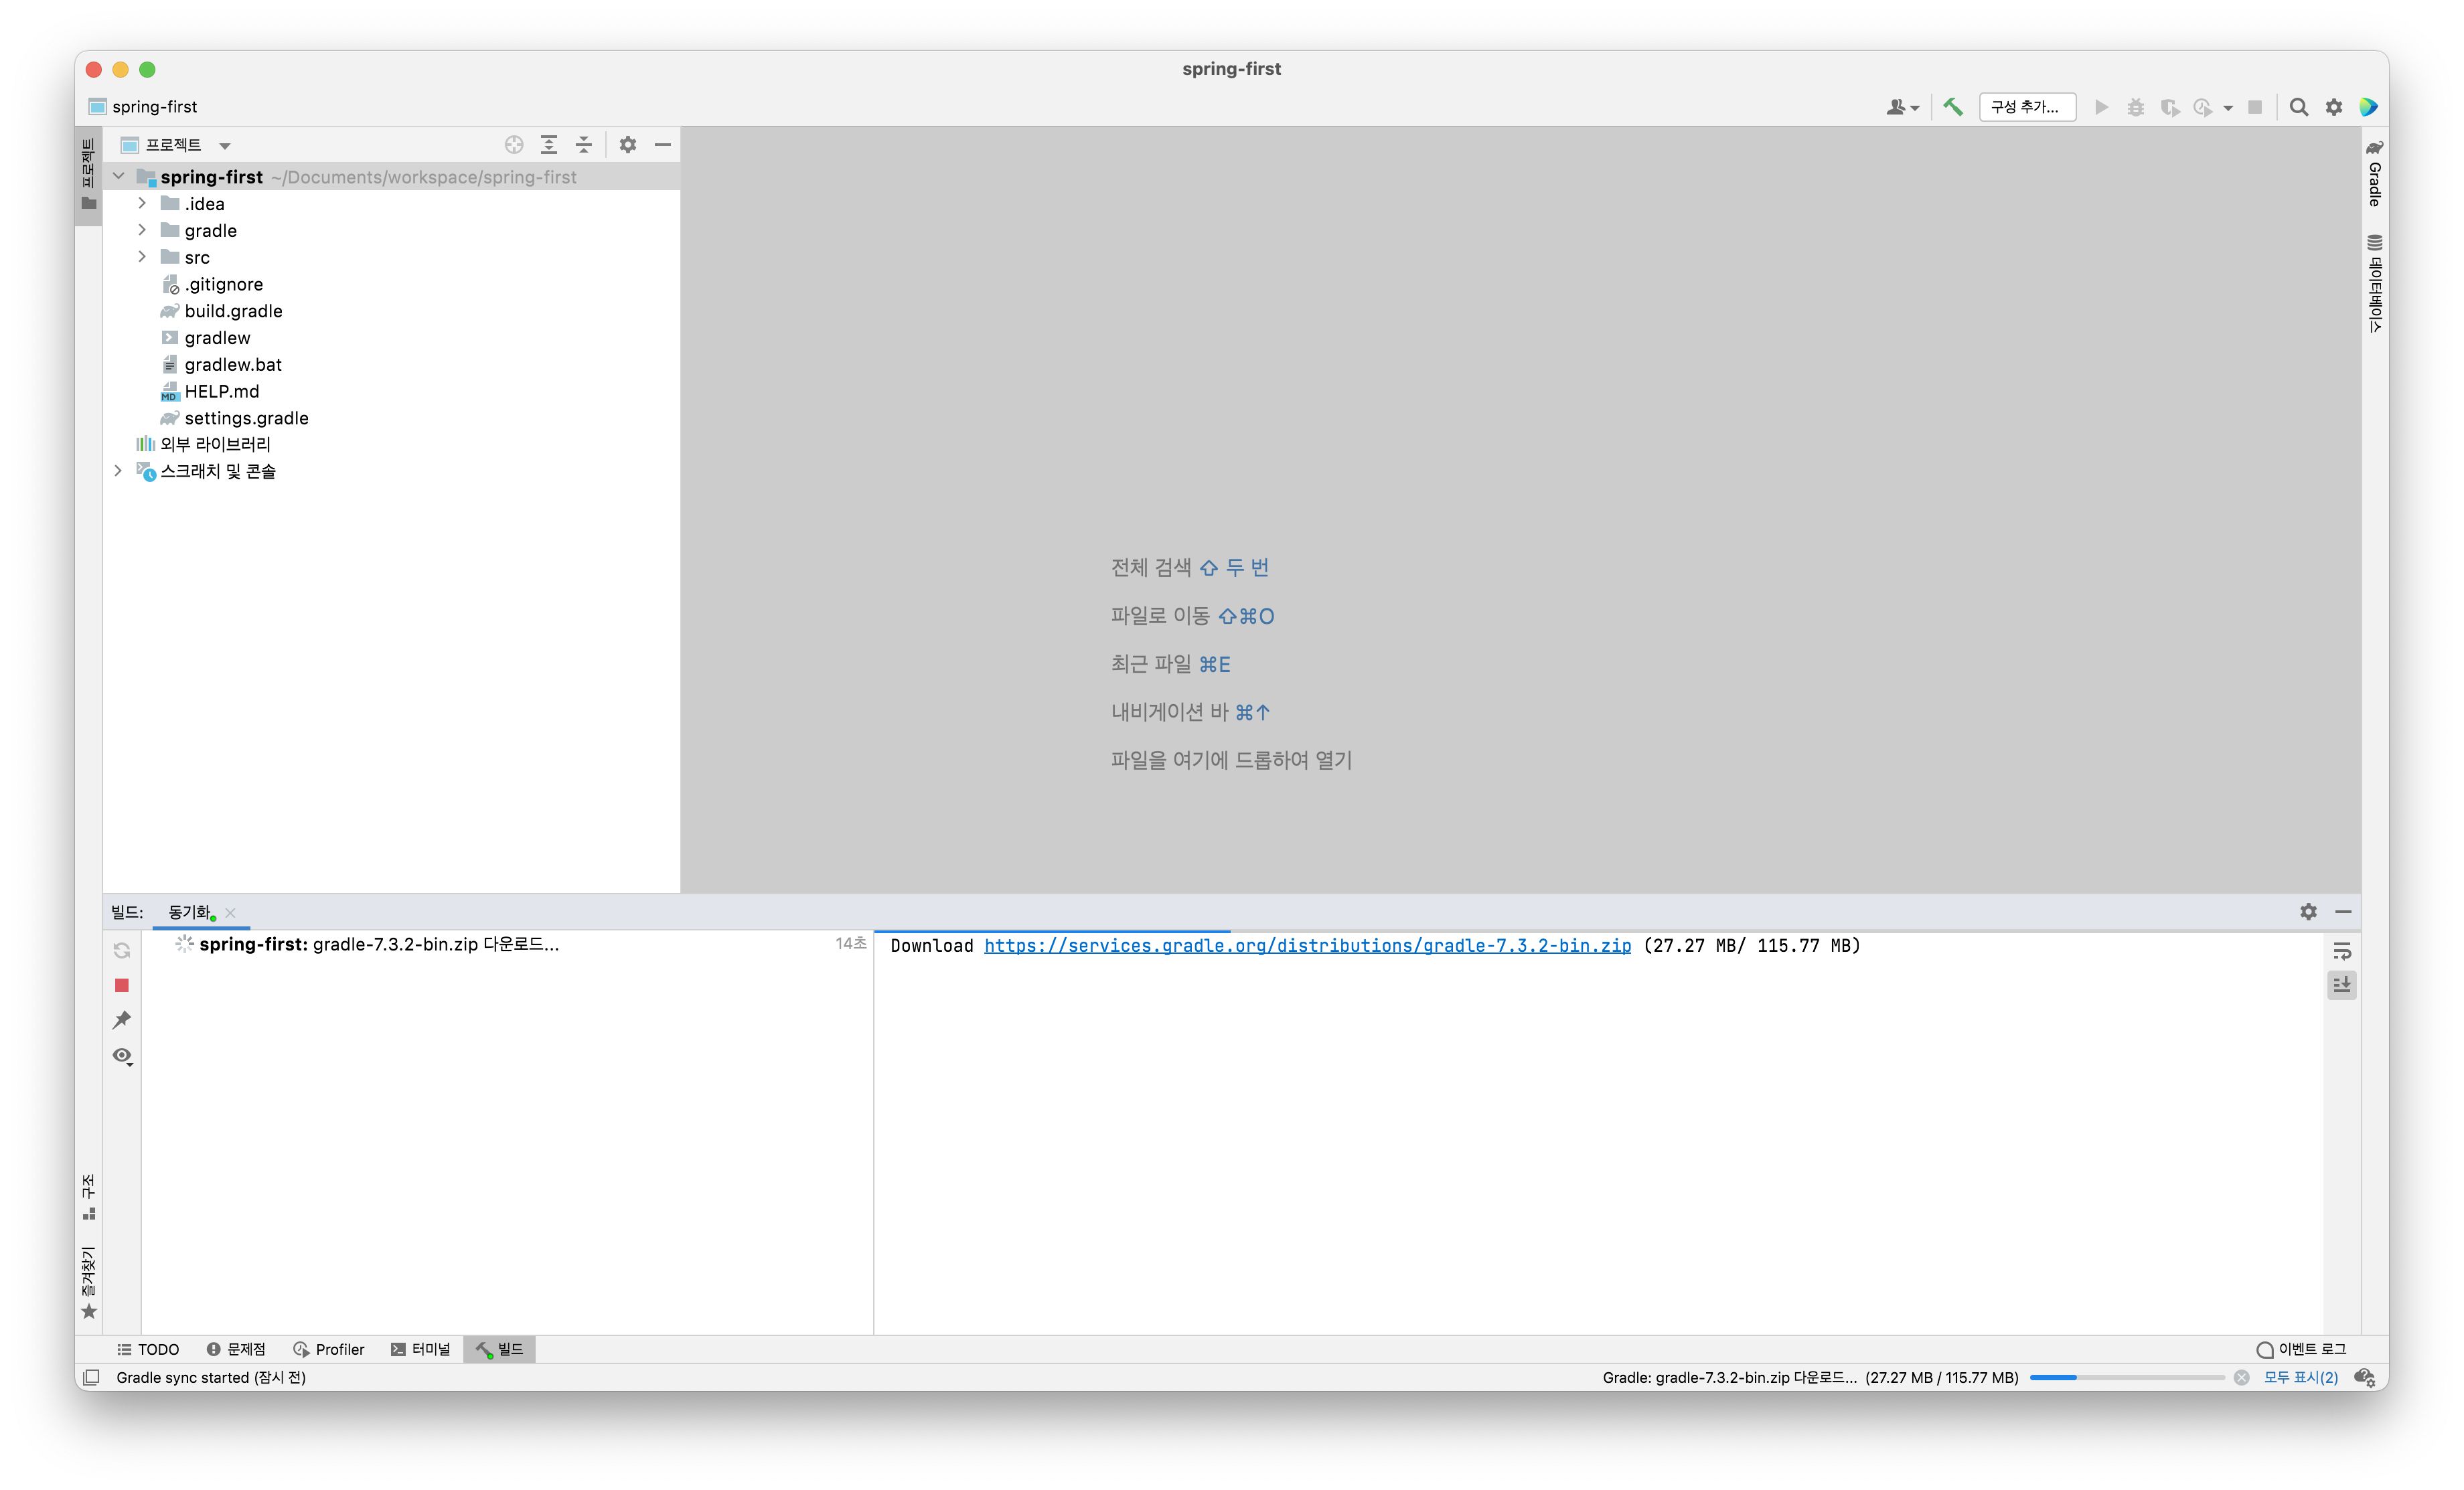Collapse all items in project tree

[584, 145]
